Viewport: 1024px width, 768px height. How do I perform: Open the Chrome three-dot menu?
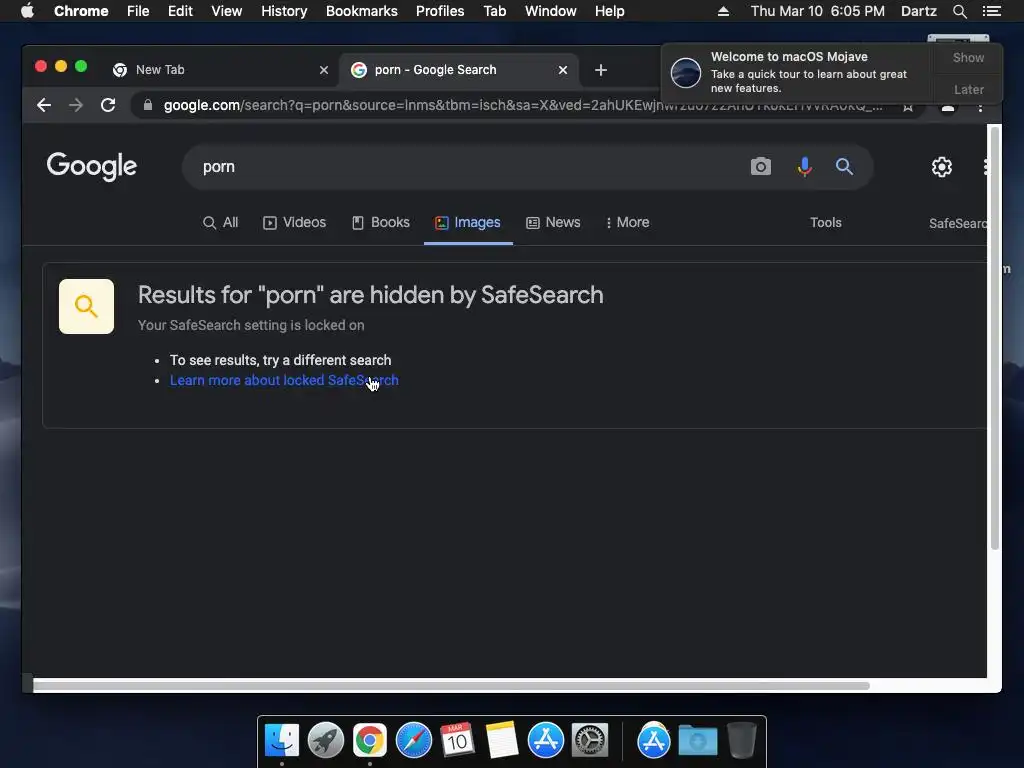click(x=980, y=106)
